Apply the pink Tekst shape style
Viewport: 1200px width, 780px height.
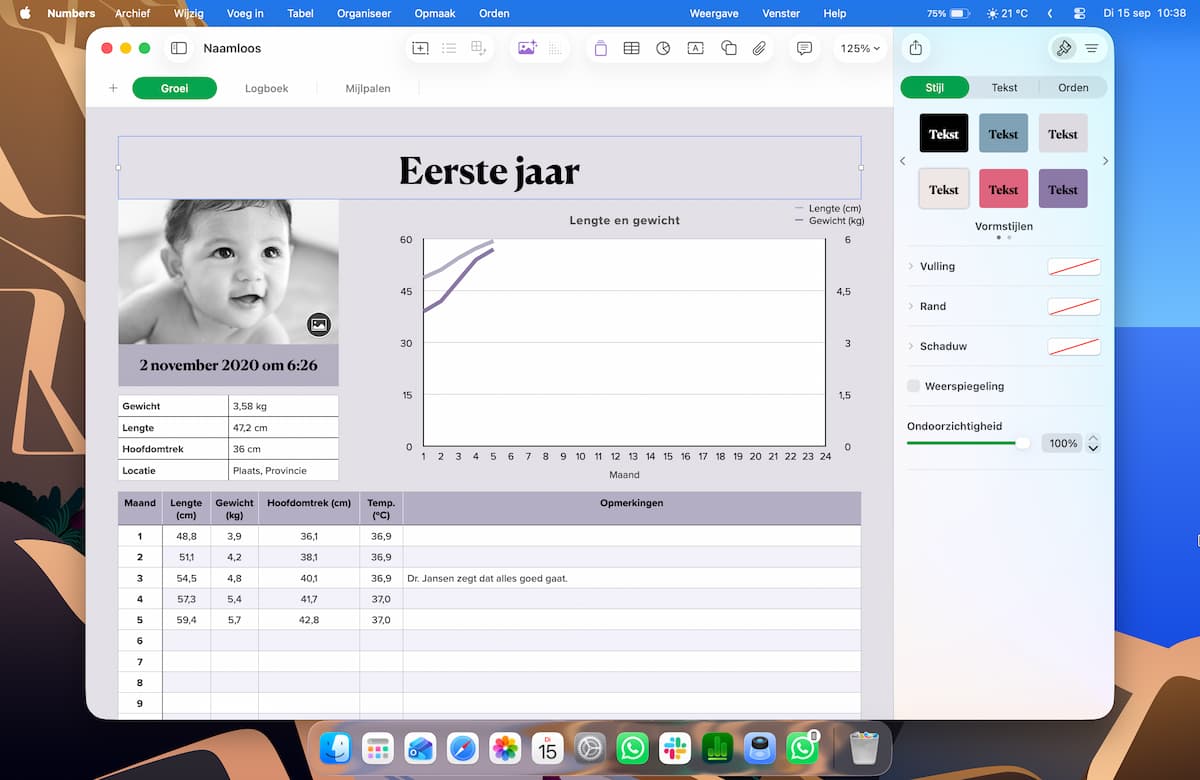pos(1003,189)
